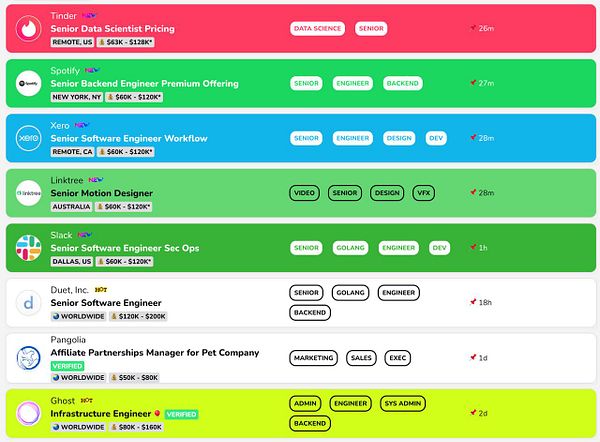Open the Duet, Inc. logo
Viewport: 600px width, 442px height.
pos(28,303)
